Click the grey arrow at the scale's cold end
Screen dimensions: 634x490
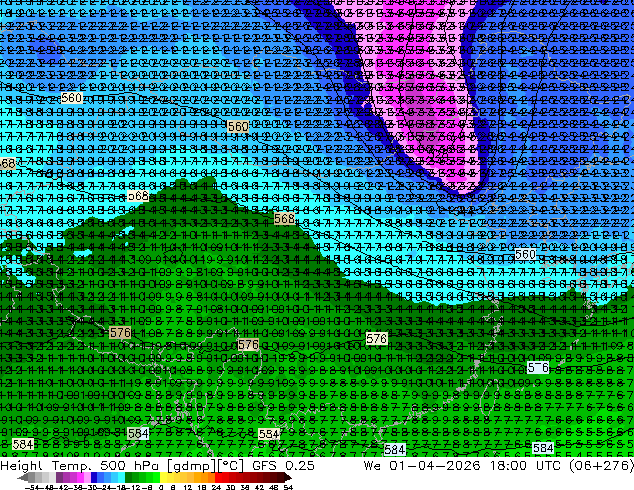click(x=23, y=477)
